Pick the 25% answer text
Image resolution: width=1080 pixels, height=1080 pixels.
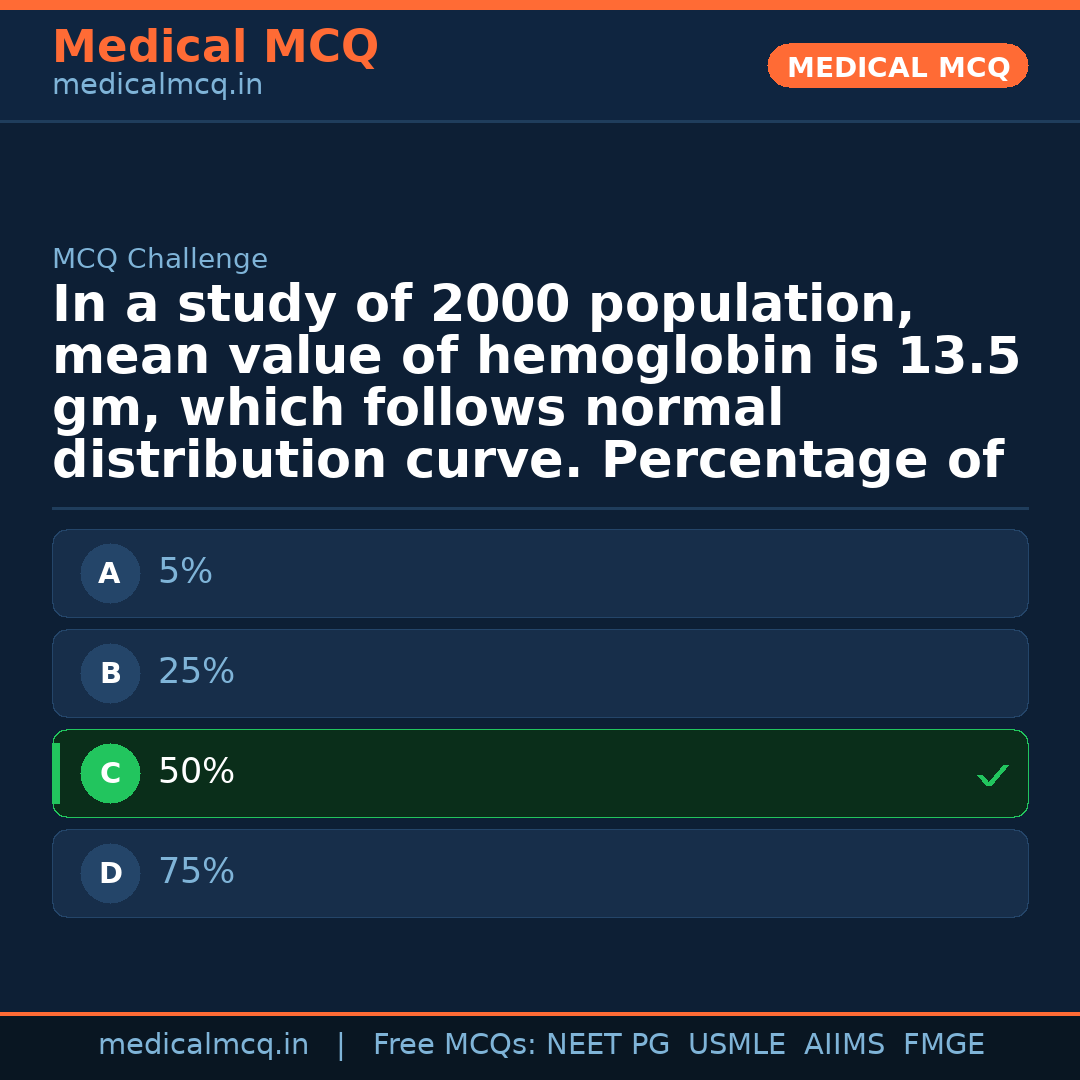[196, 672]
